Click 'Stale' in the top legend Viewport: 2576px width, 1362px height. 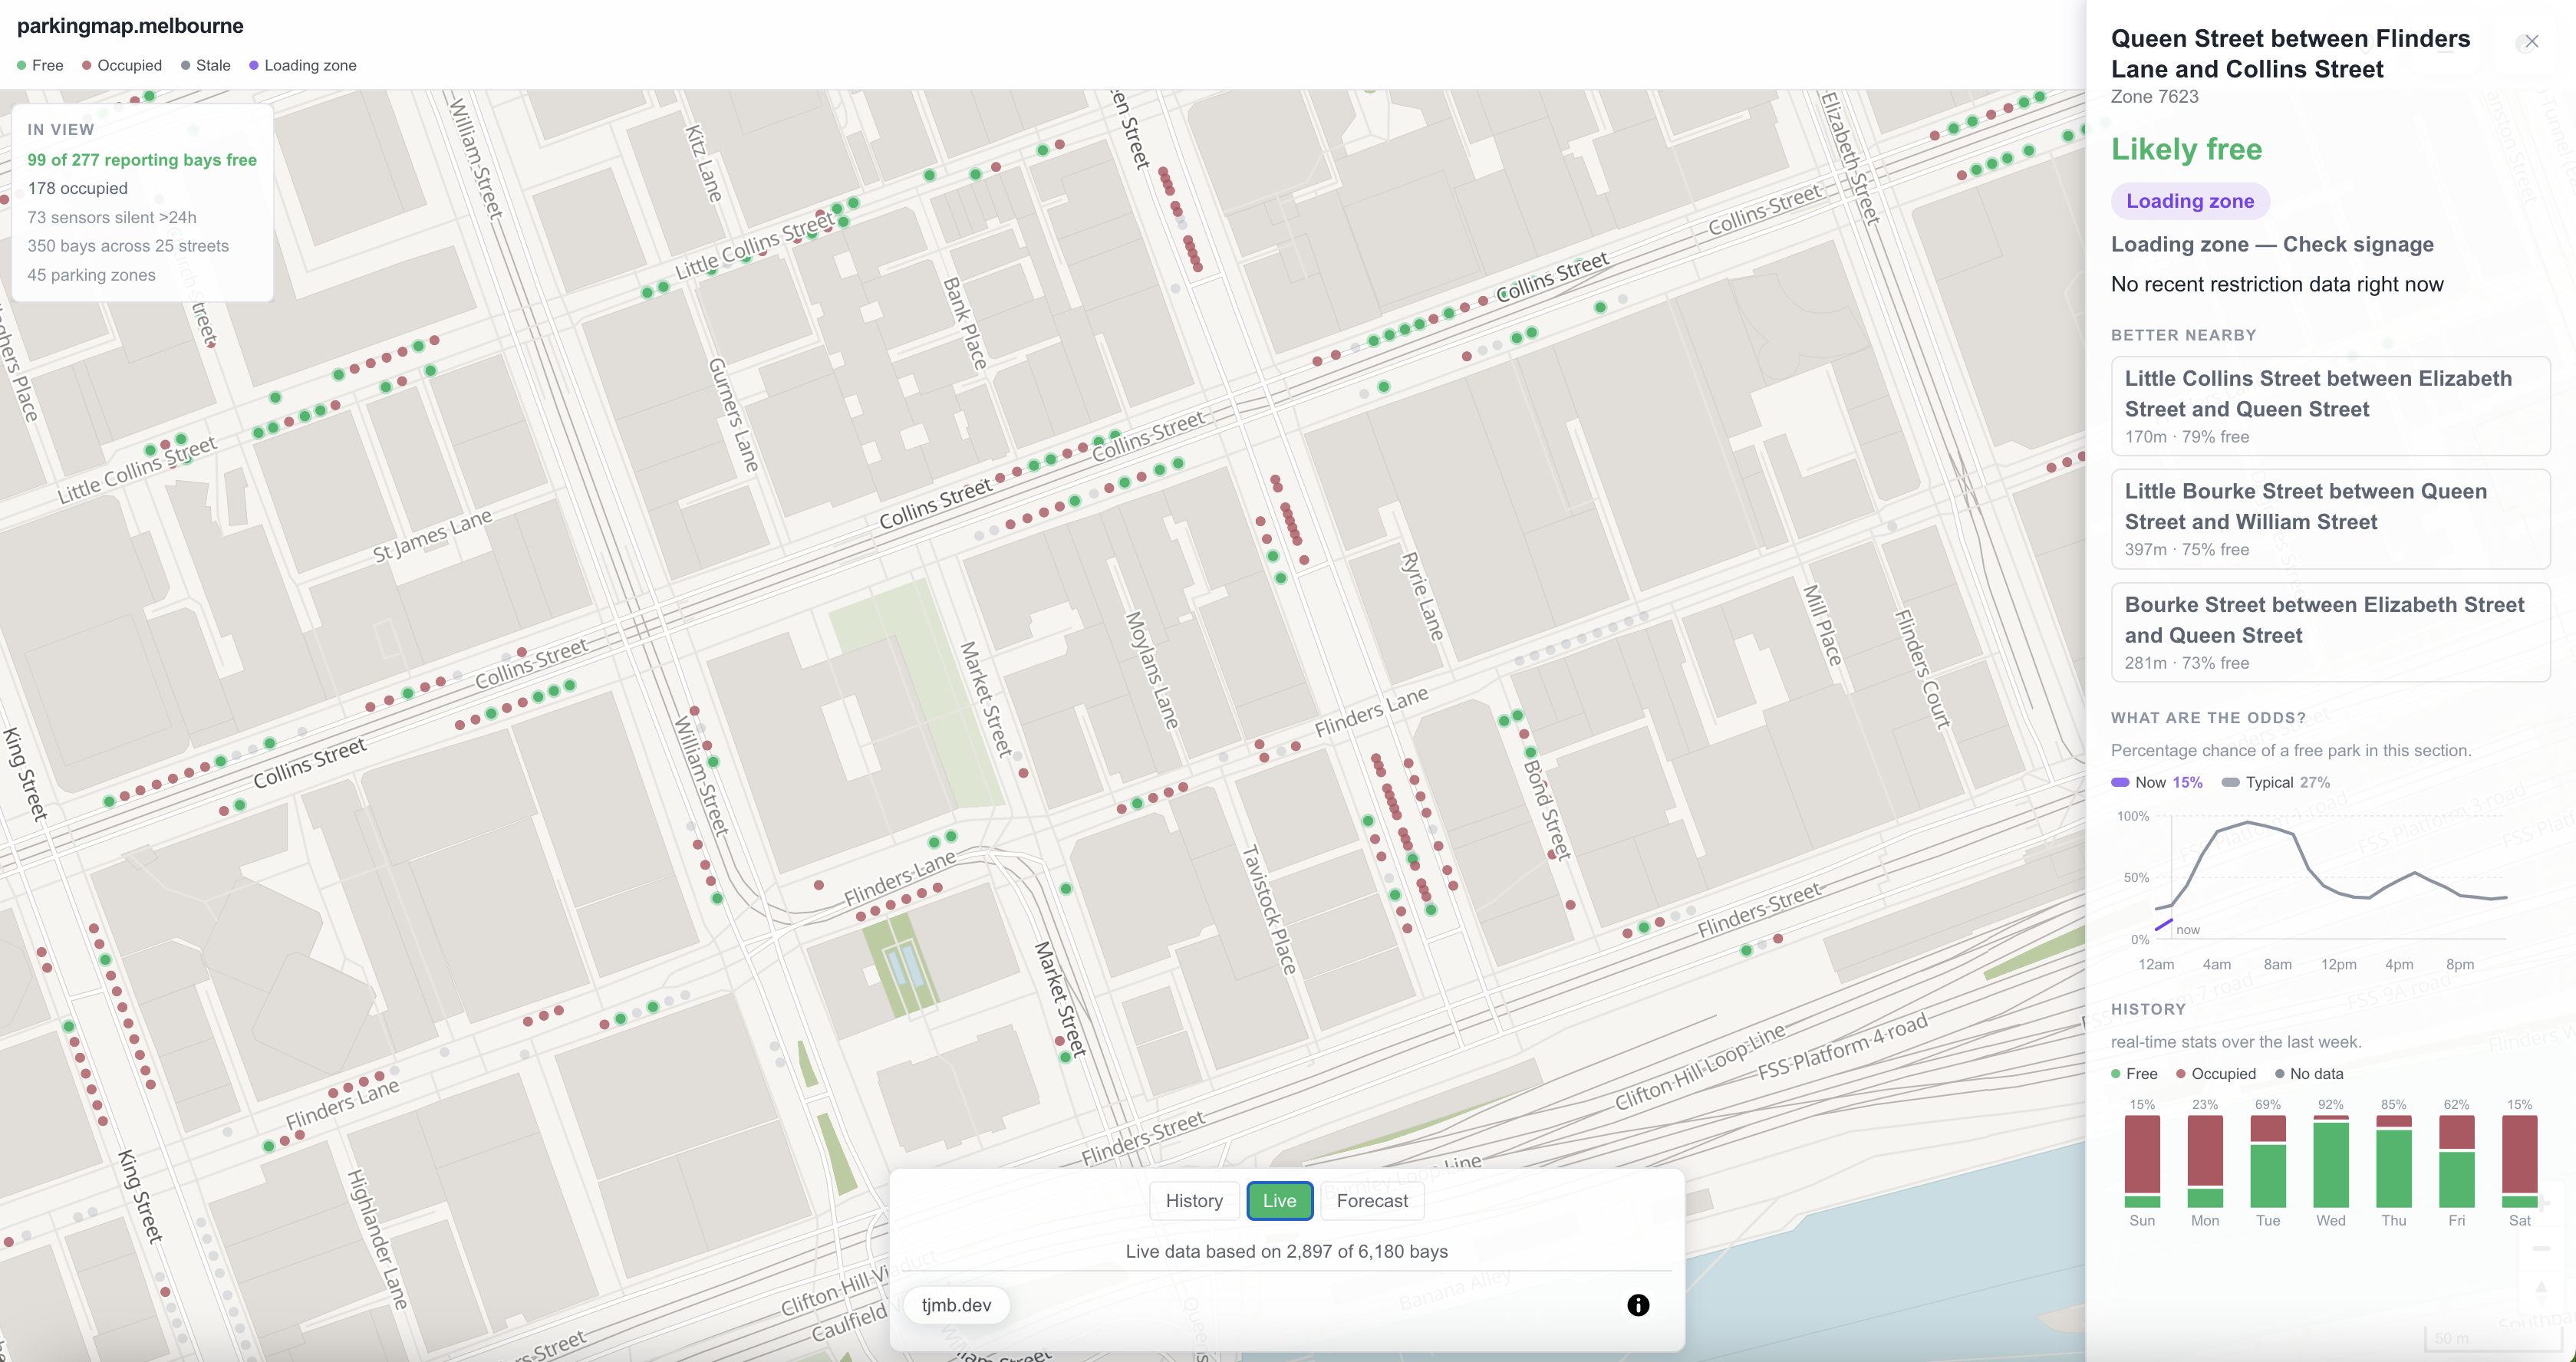pos(206,65)
